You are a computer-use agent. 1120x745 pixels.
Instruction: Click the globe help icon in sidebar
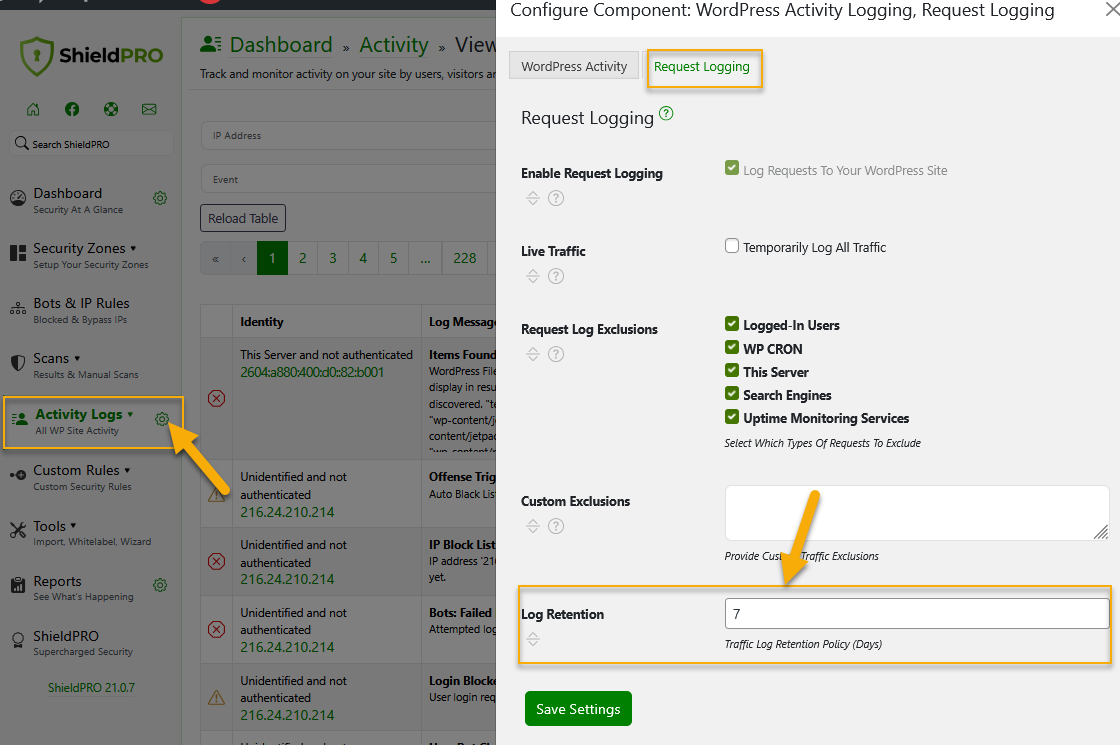111,109
